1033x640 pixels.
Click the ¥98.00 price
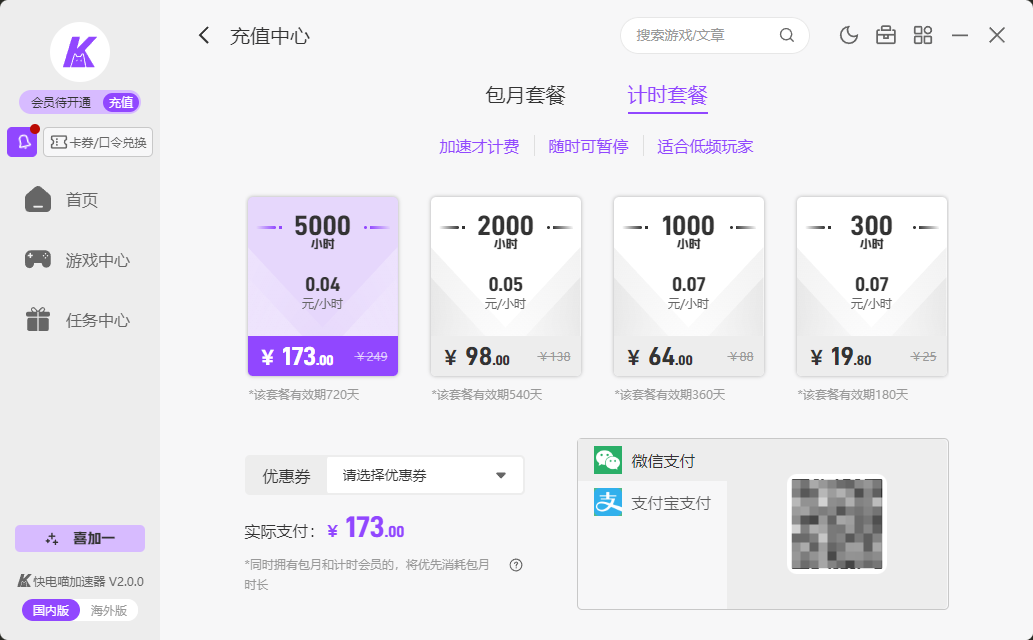tap(480, 357)
